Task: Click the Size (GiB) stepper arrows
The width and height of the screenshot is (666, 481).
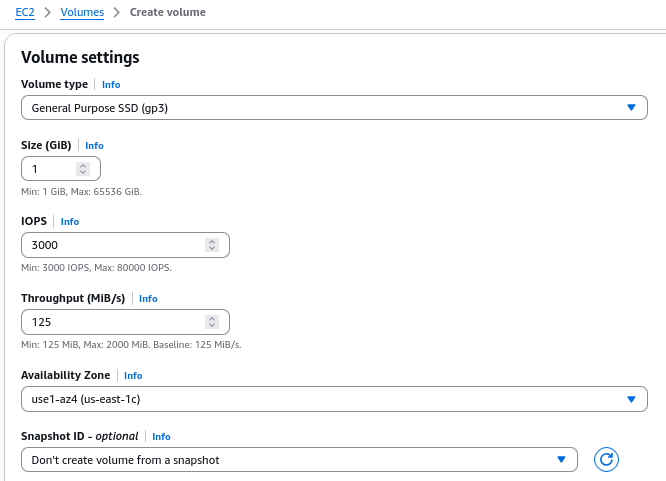Action: click(84, 169)
